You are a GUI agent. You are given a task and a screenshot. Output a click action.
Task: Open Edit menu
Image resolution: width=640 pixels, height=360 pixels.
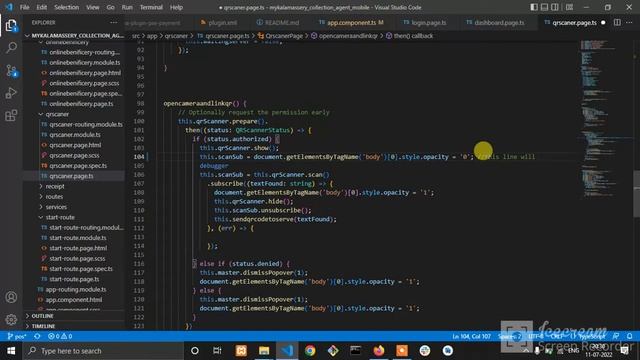42,7
